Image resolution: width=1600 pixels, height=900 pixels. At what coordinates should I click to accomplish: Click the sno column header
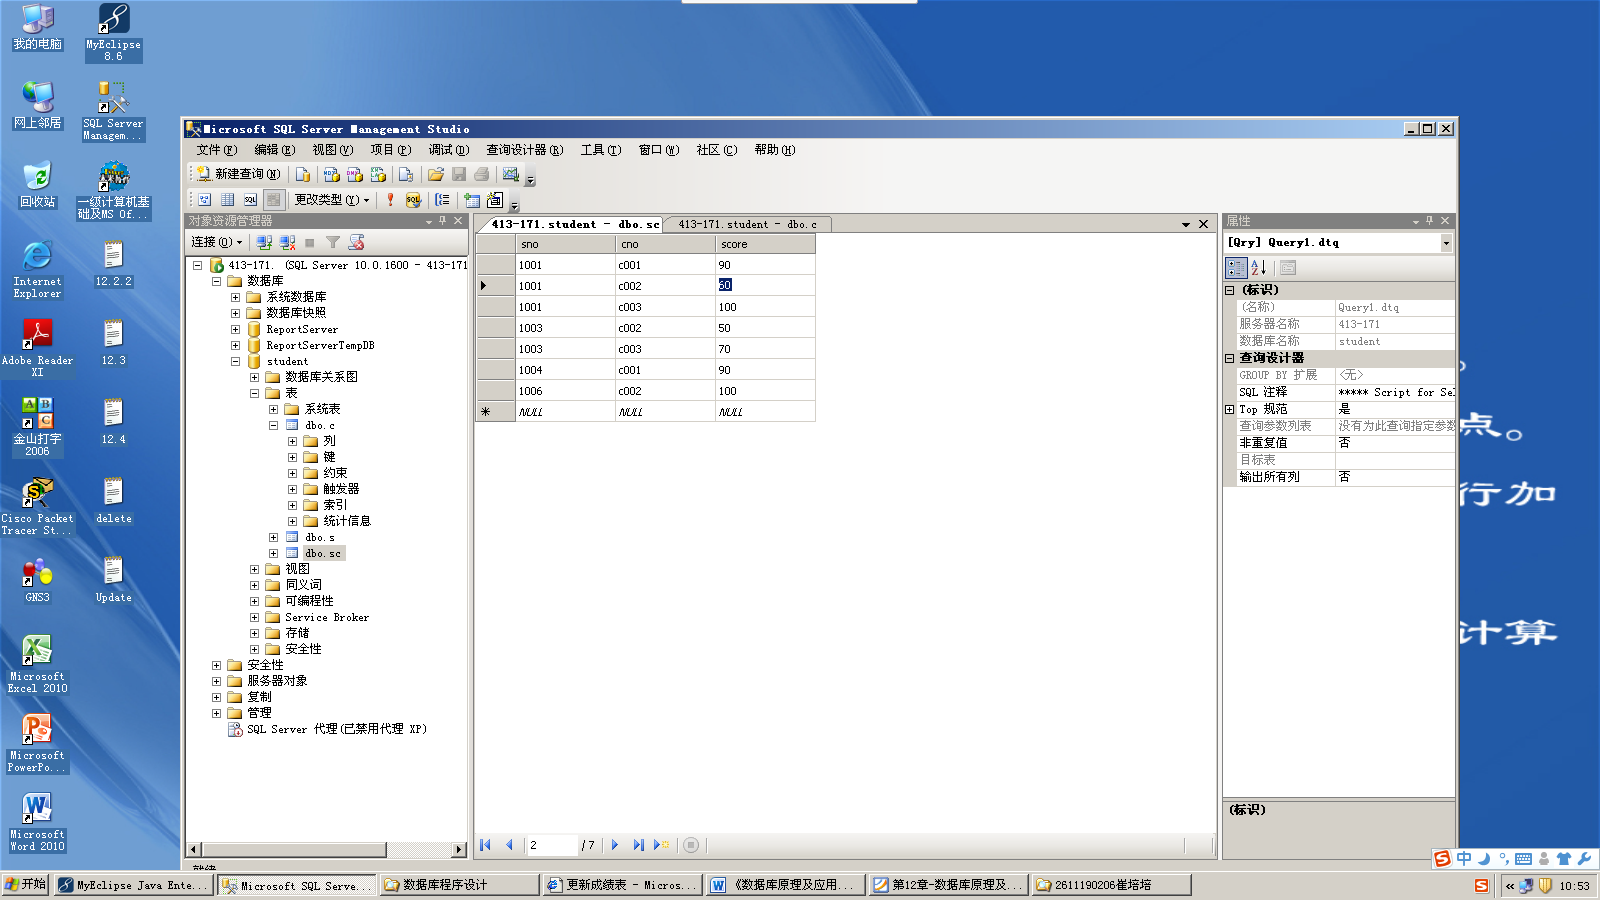565,244
